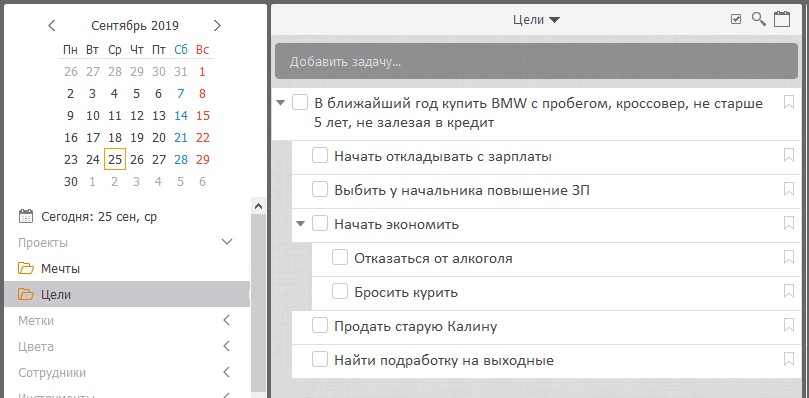Click the sidebar scrollbar up arrow
Screen dimensions: 809x398
tap(258, 205)
